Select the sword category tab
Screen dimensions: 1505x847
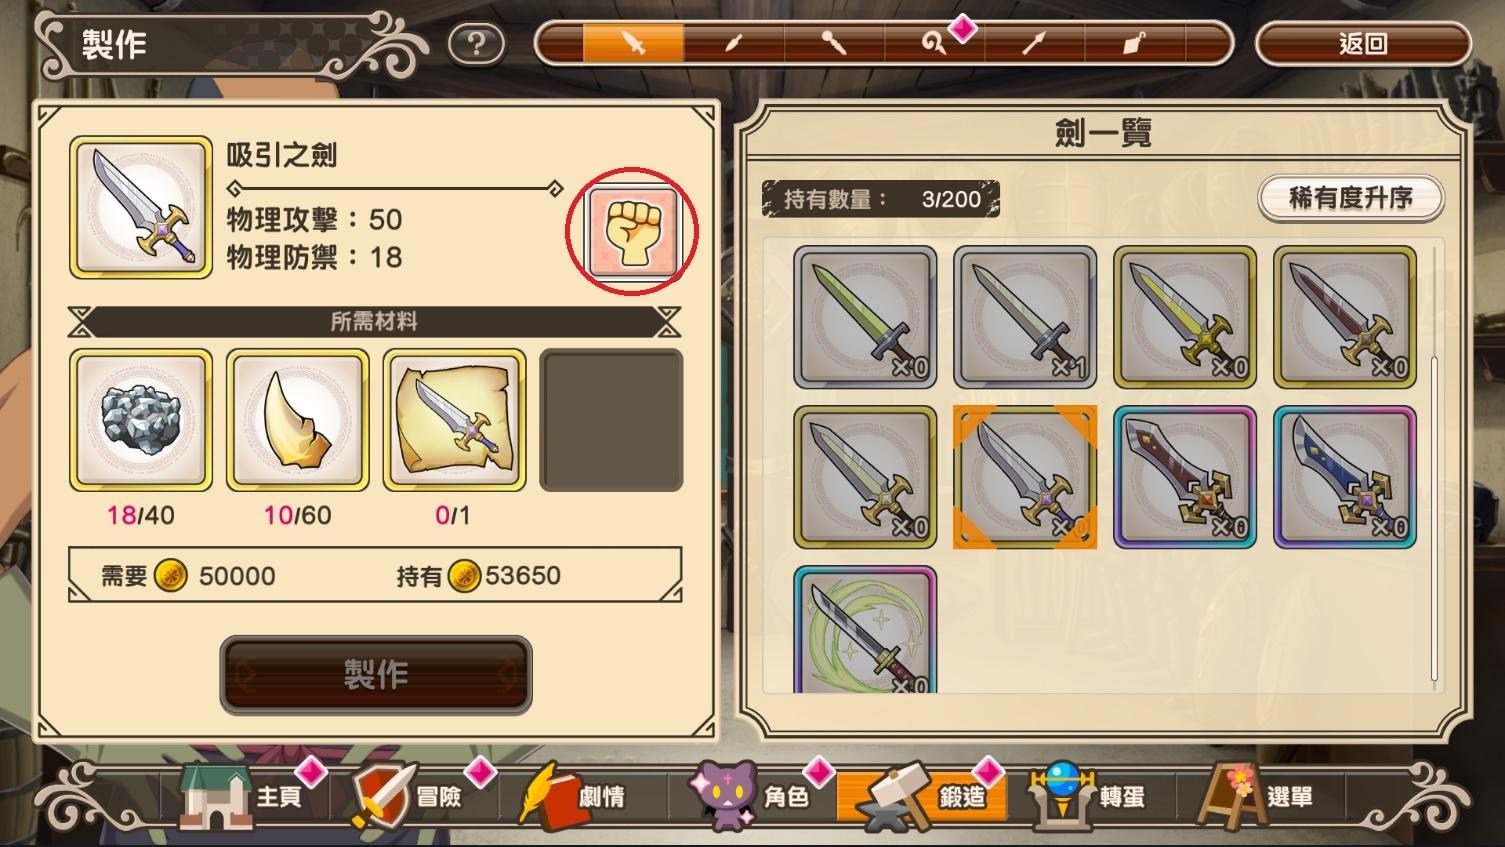(x=634, y=44)
